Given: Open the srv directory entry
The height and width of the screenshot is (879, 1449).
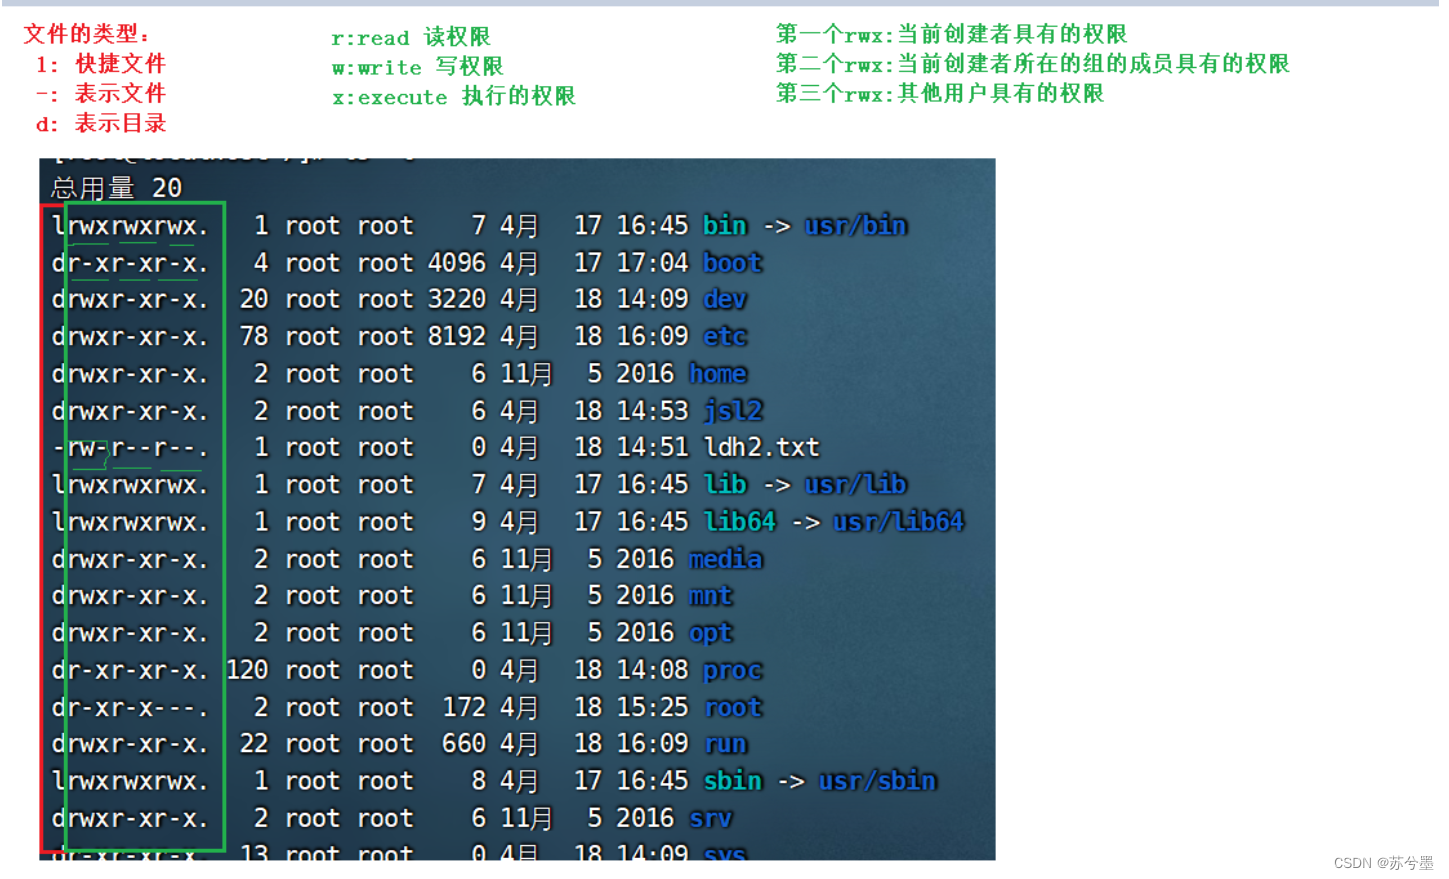Looking at the screenshot, I should pos(709,817).
